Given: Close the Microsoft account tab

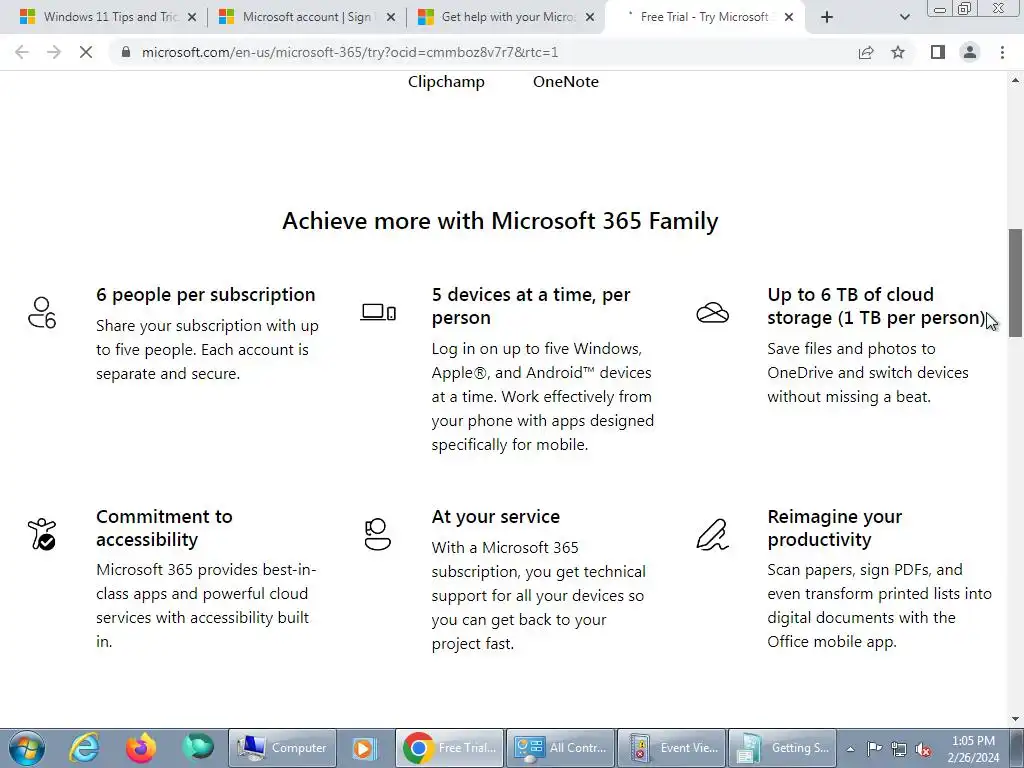Looking at the screenshot, I should (x=391, y=17).
